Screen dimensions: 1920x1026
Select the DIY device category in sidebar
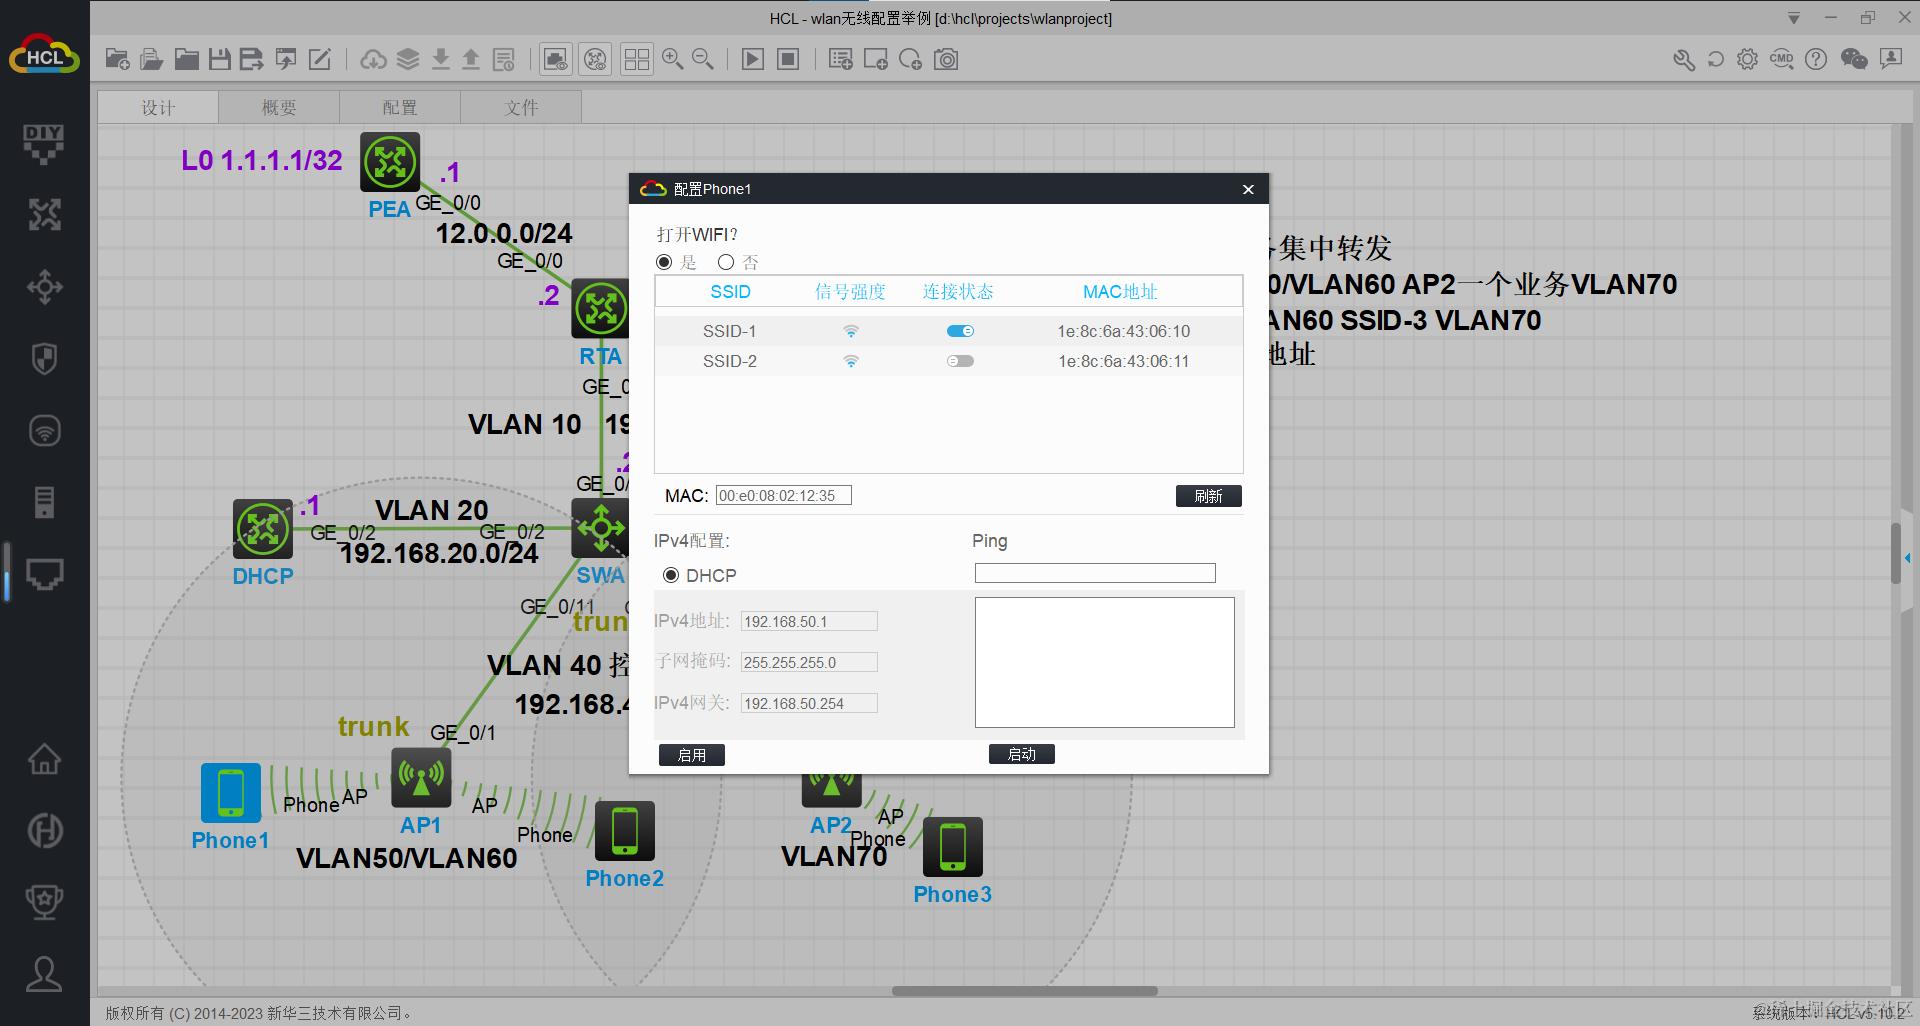[44, 144]
